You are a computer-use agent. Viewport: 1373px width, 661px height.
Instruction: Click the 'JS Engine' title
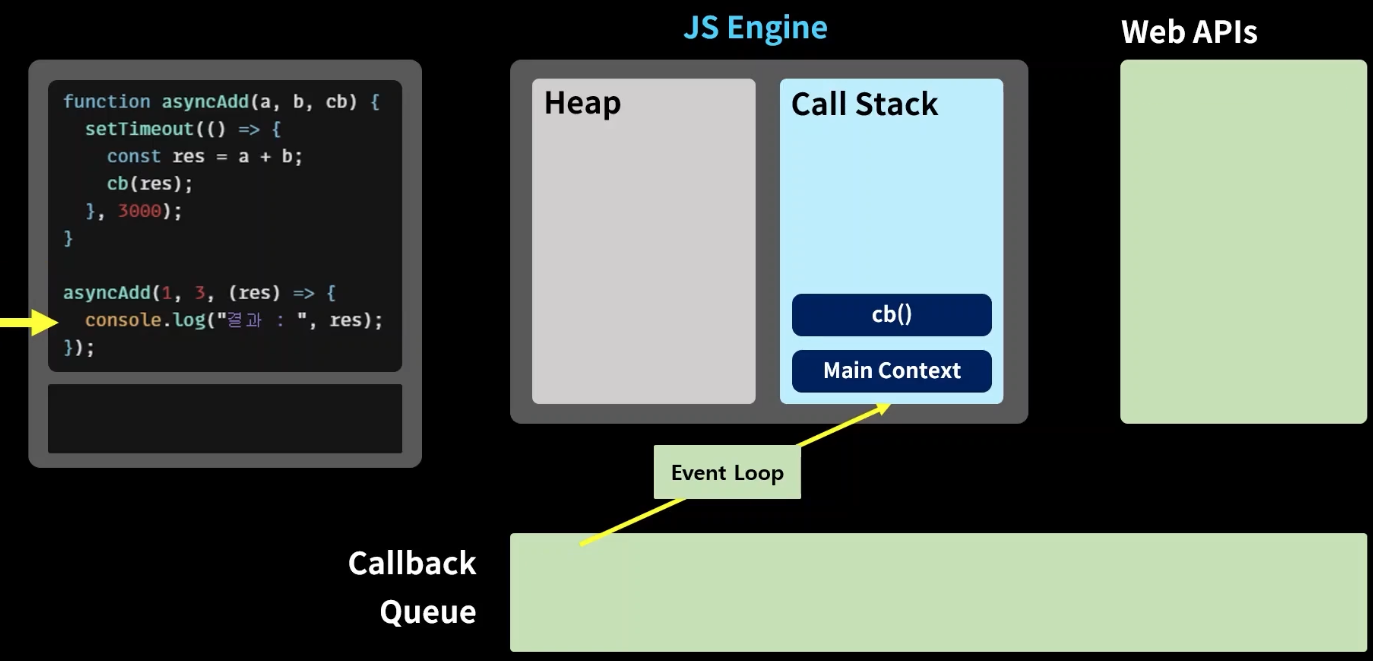coord(755,27)
